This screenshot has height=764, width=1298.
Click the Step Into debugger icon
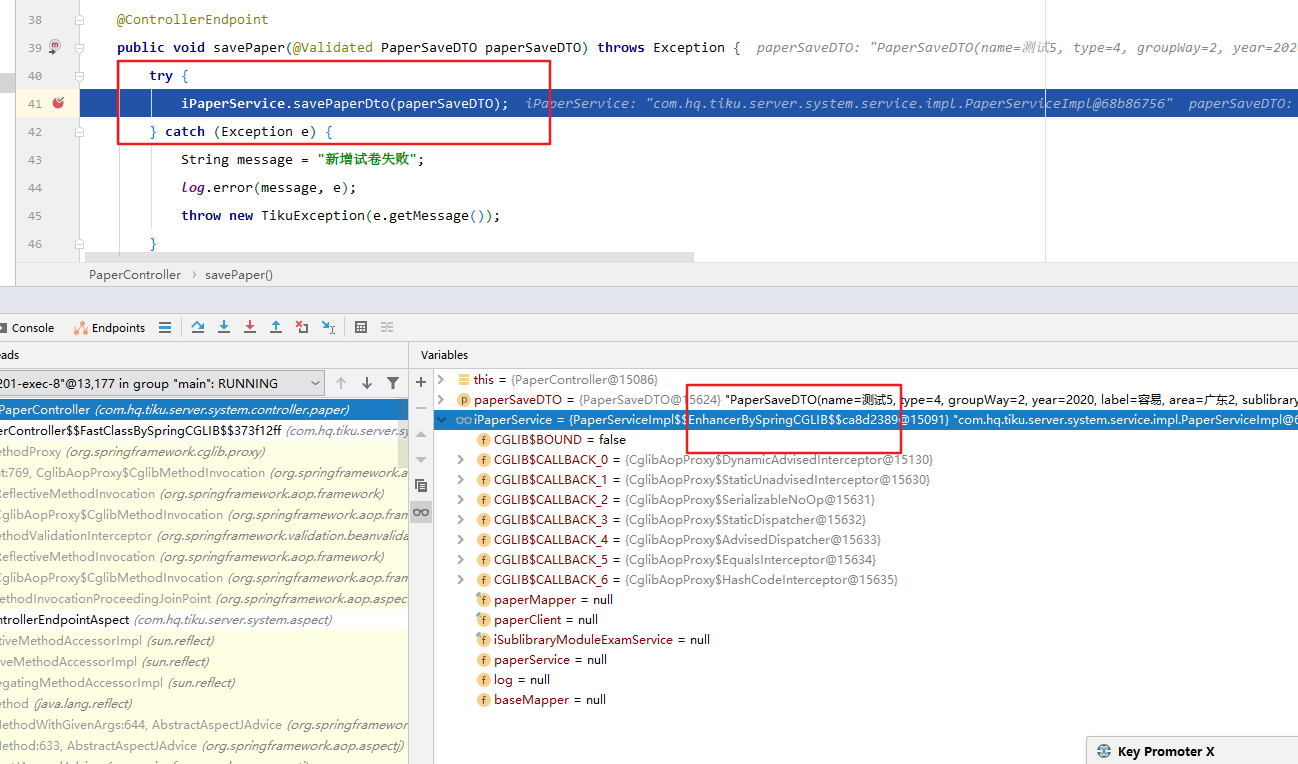[224, 327]
